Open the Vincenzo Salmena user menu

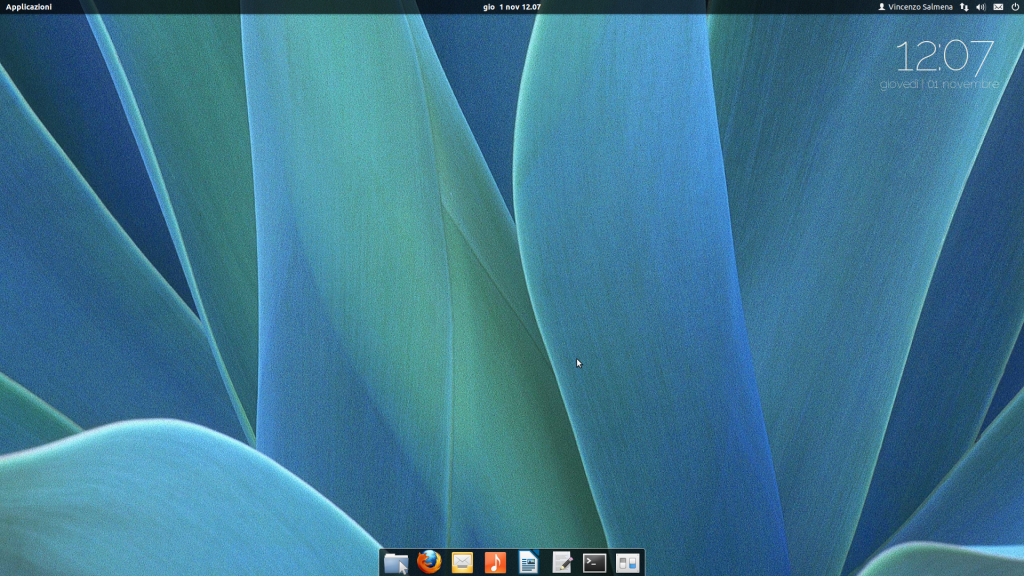[920, 7]
